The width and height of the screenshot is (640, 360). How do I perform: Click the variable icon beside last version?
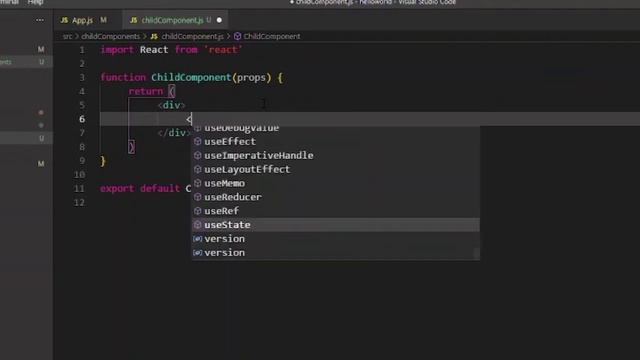[x=198, y=253]
